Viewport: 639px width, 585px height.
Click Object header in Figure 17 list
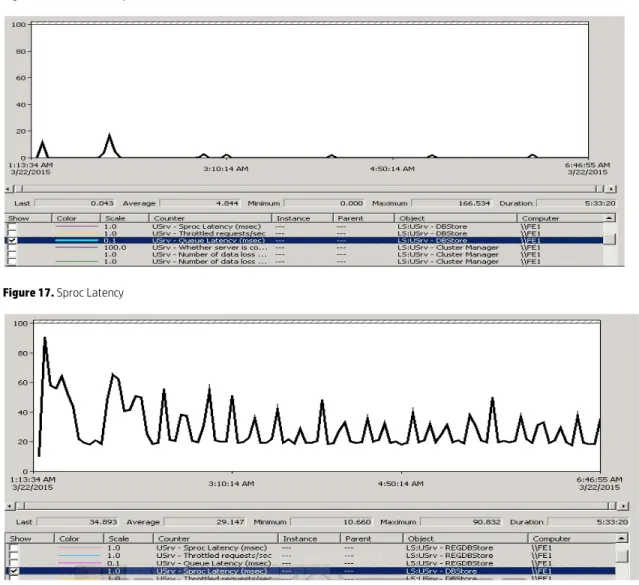pos(465,539)
